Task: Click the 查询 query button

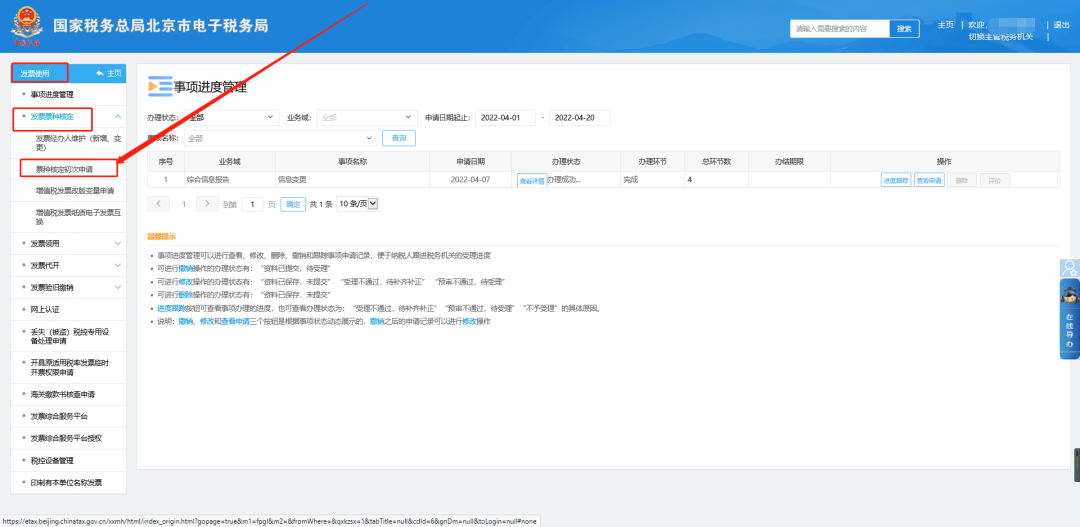Action: [x=399, y=138]
